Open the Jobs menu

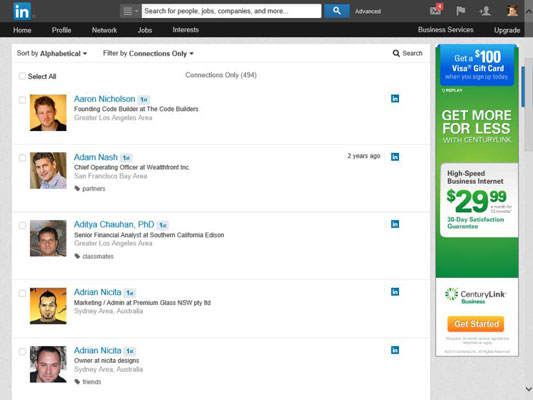tap(145, 30)
